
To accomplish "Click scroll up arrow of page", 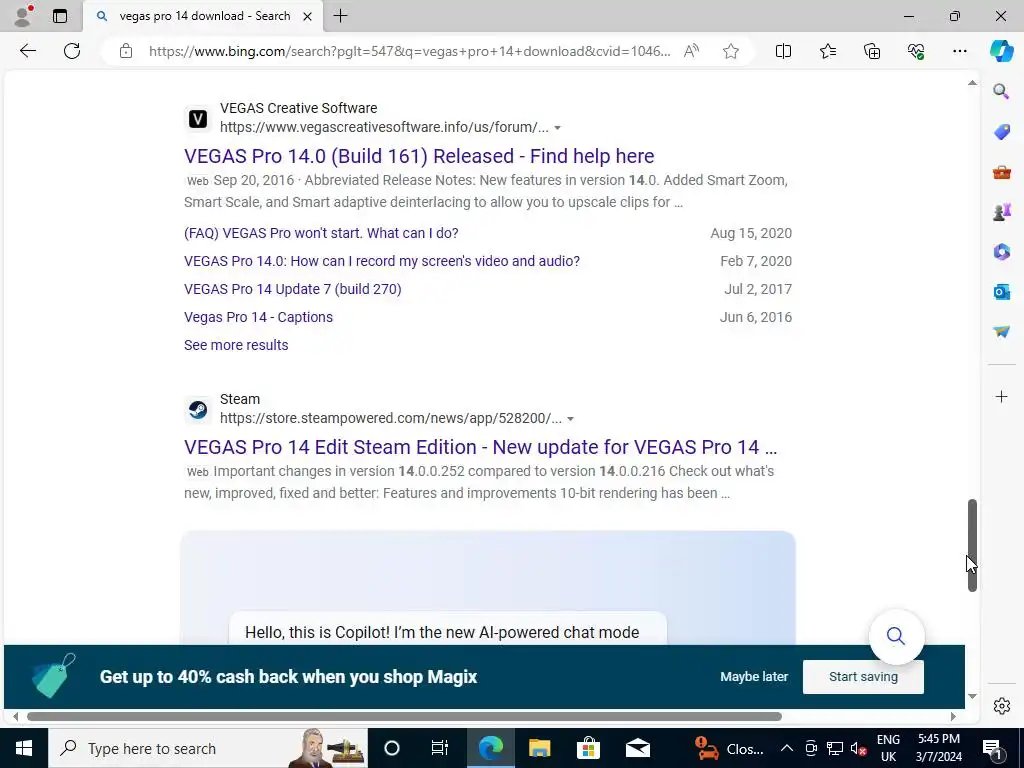I will coord(972,83).
